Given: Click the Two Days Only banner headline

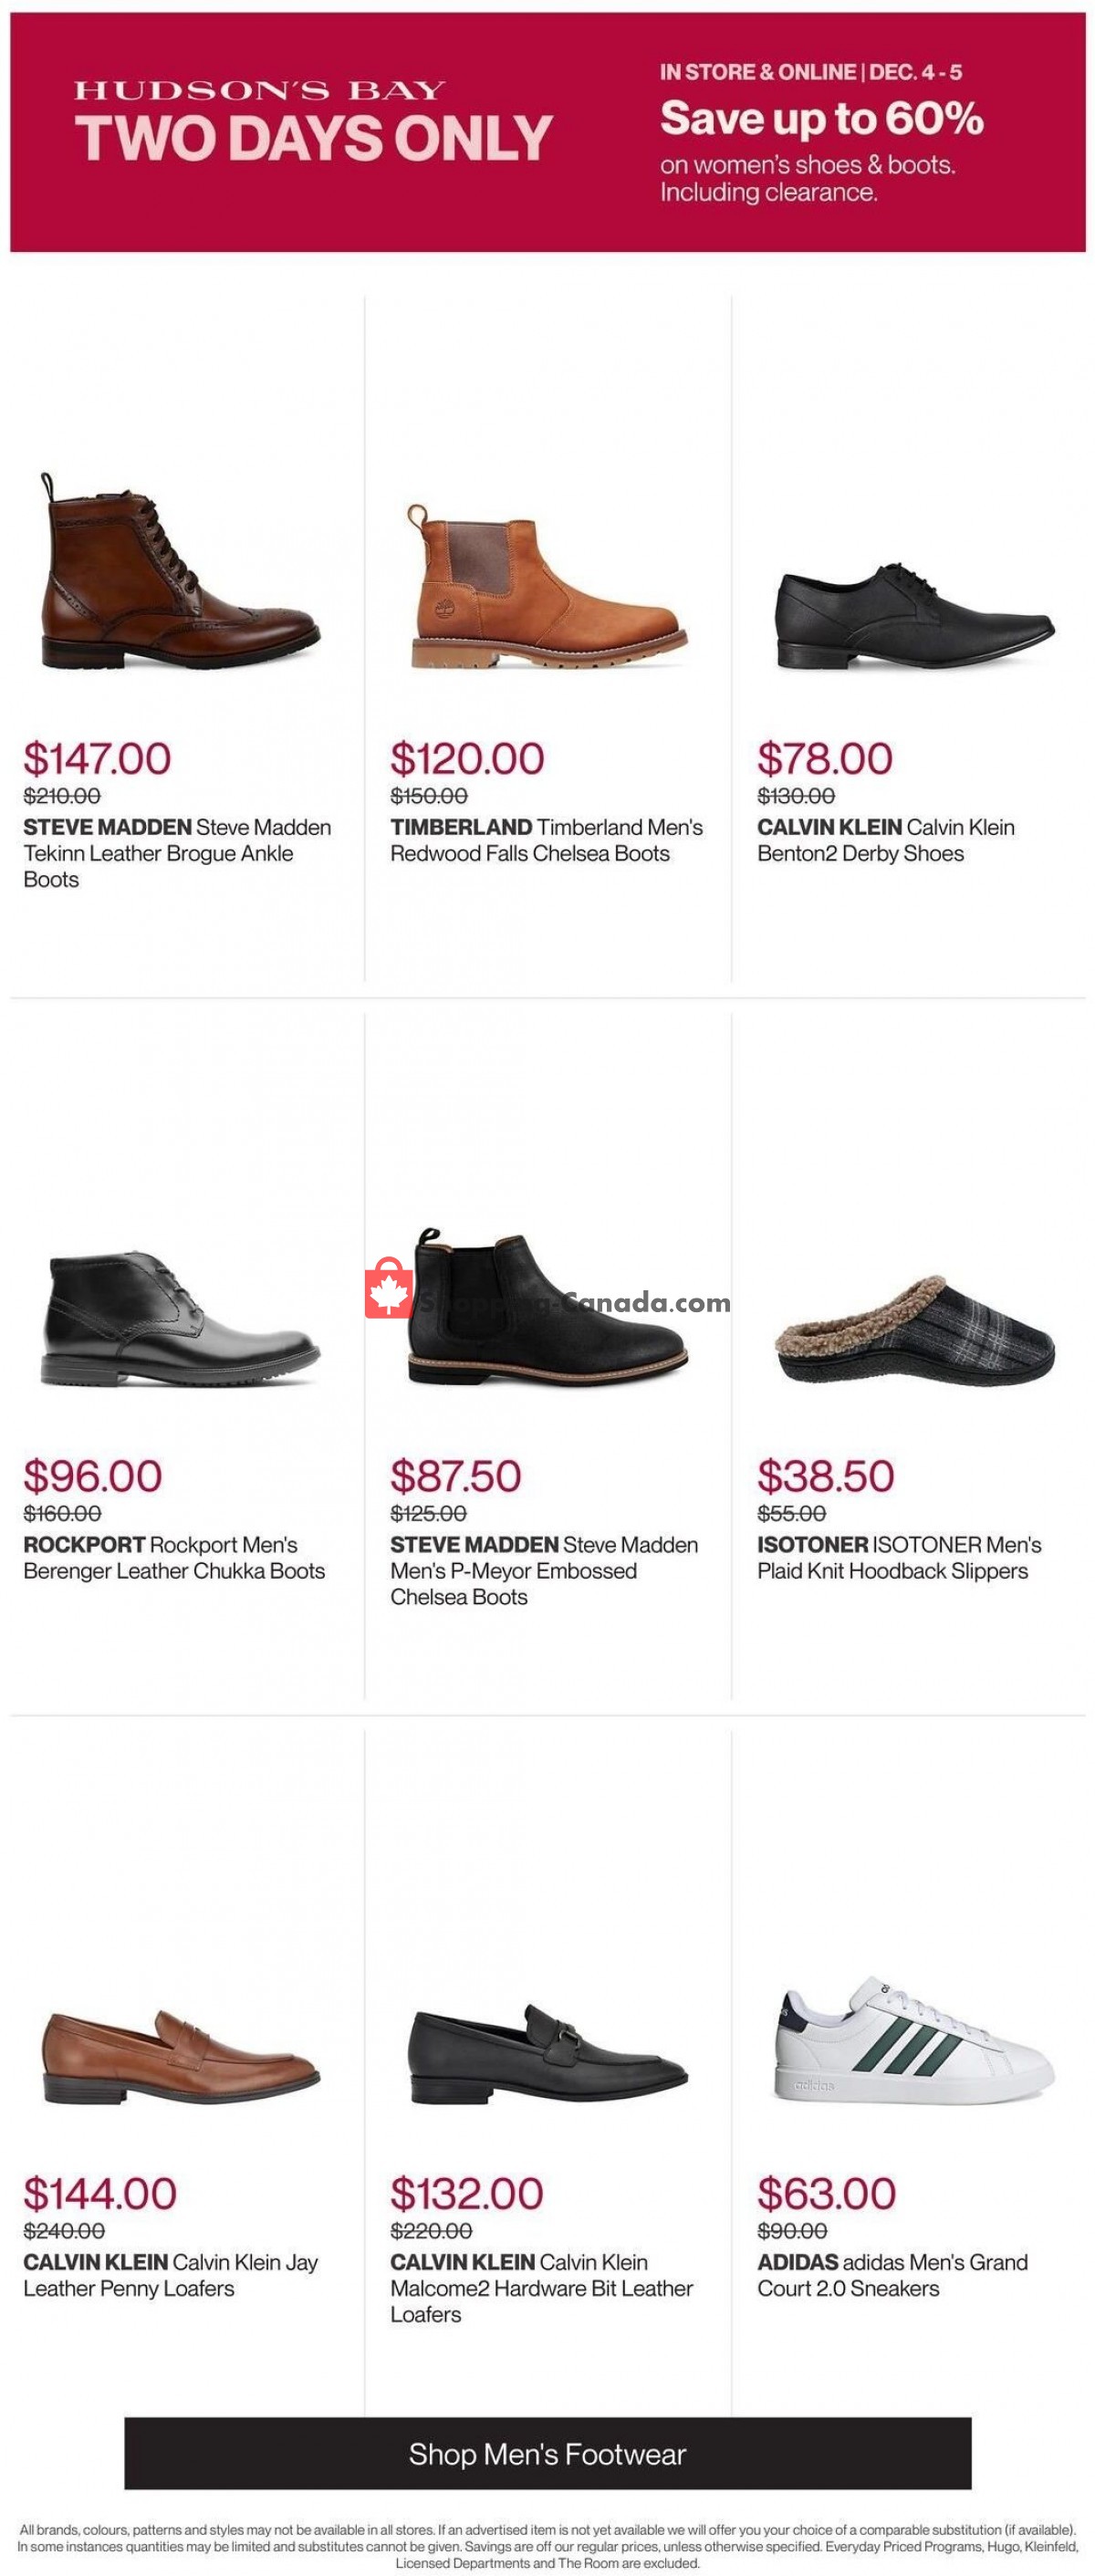Looking at the screenshot, I should 313,137.
